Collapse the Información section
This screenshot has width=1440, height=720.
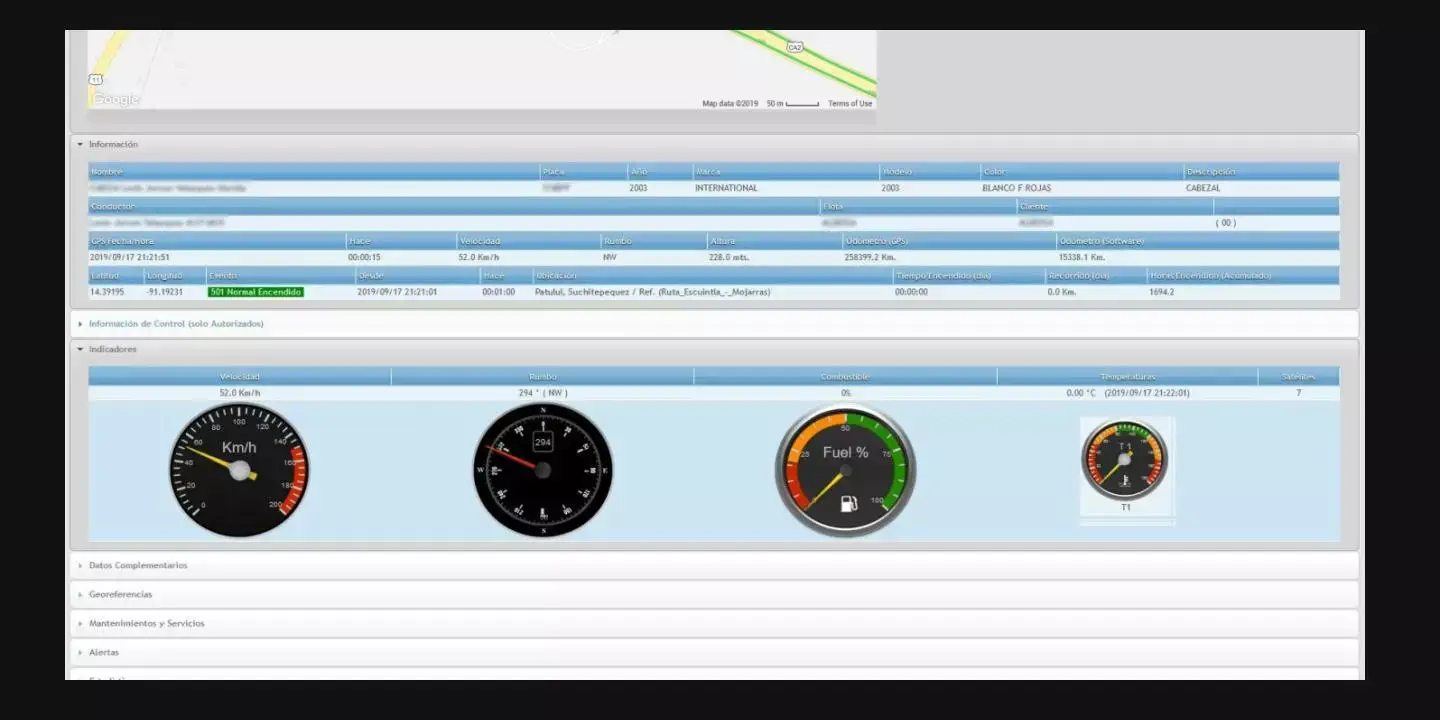113,144
